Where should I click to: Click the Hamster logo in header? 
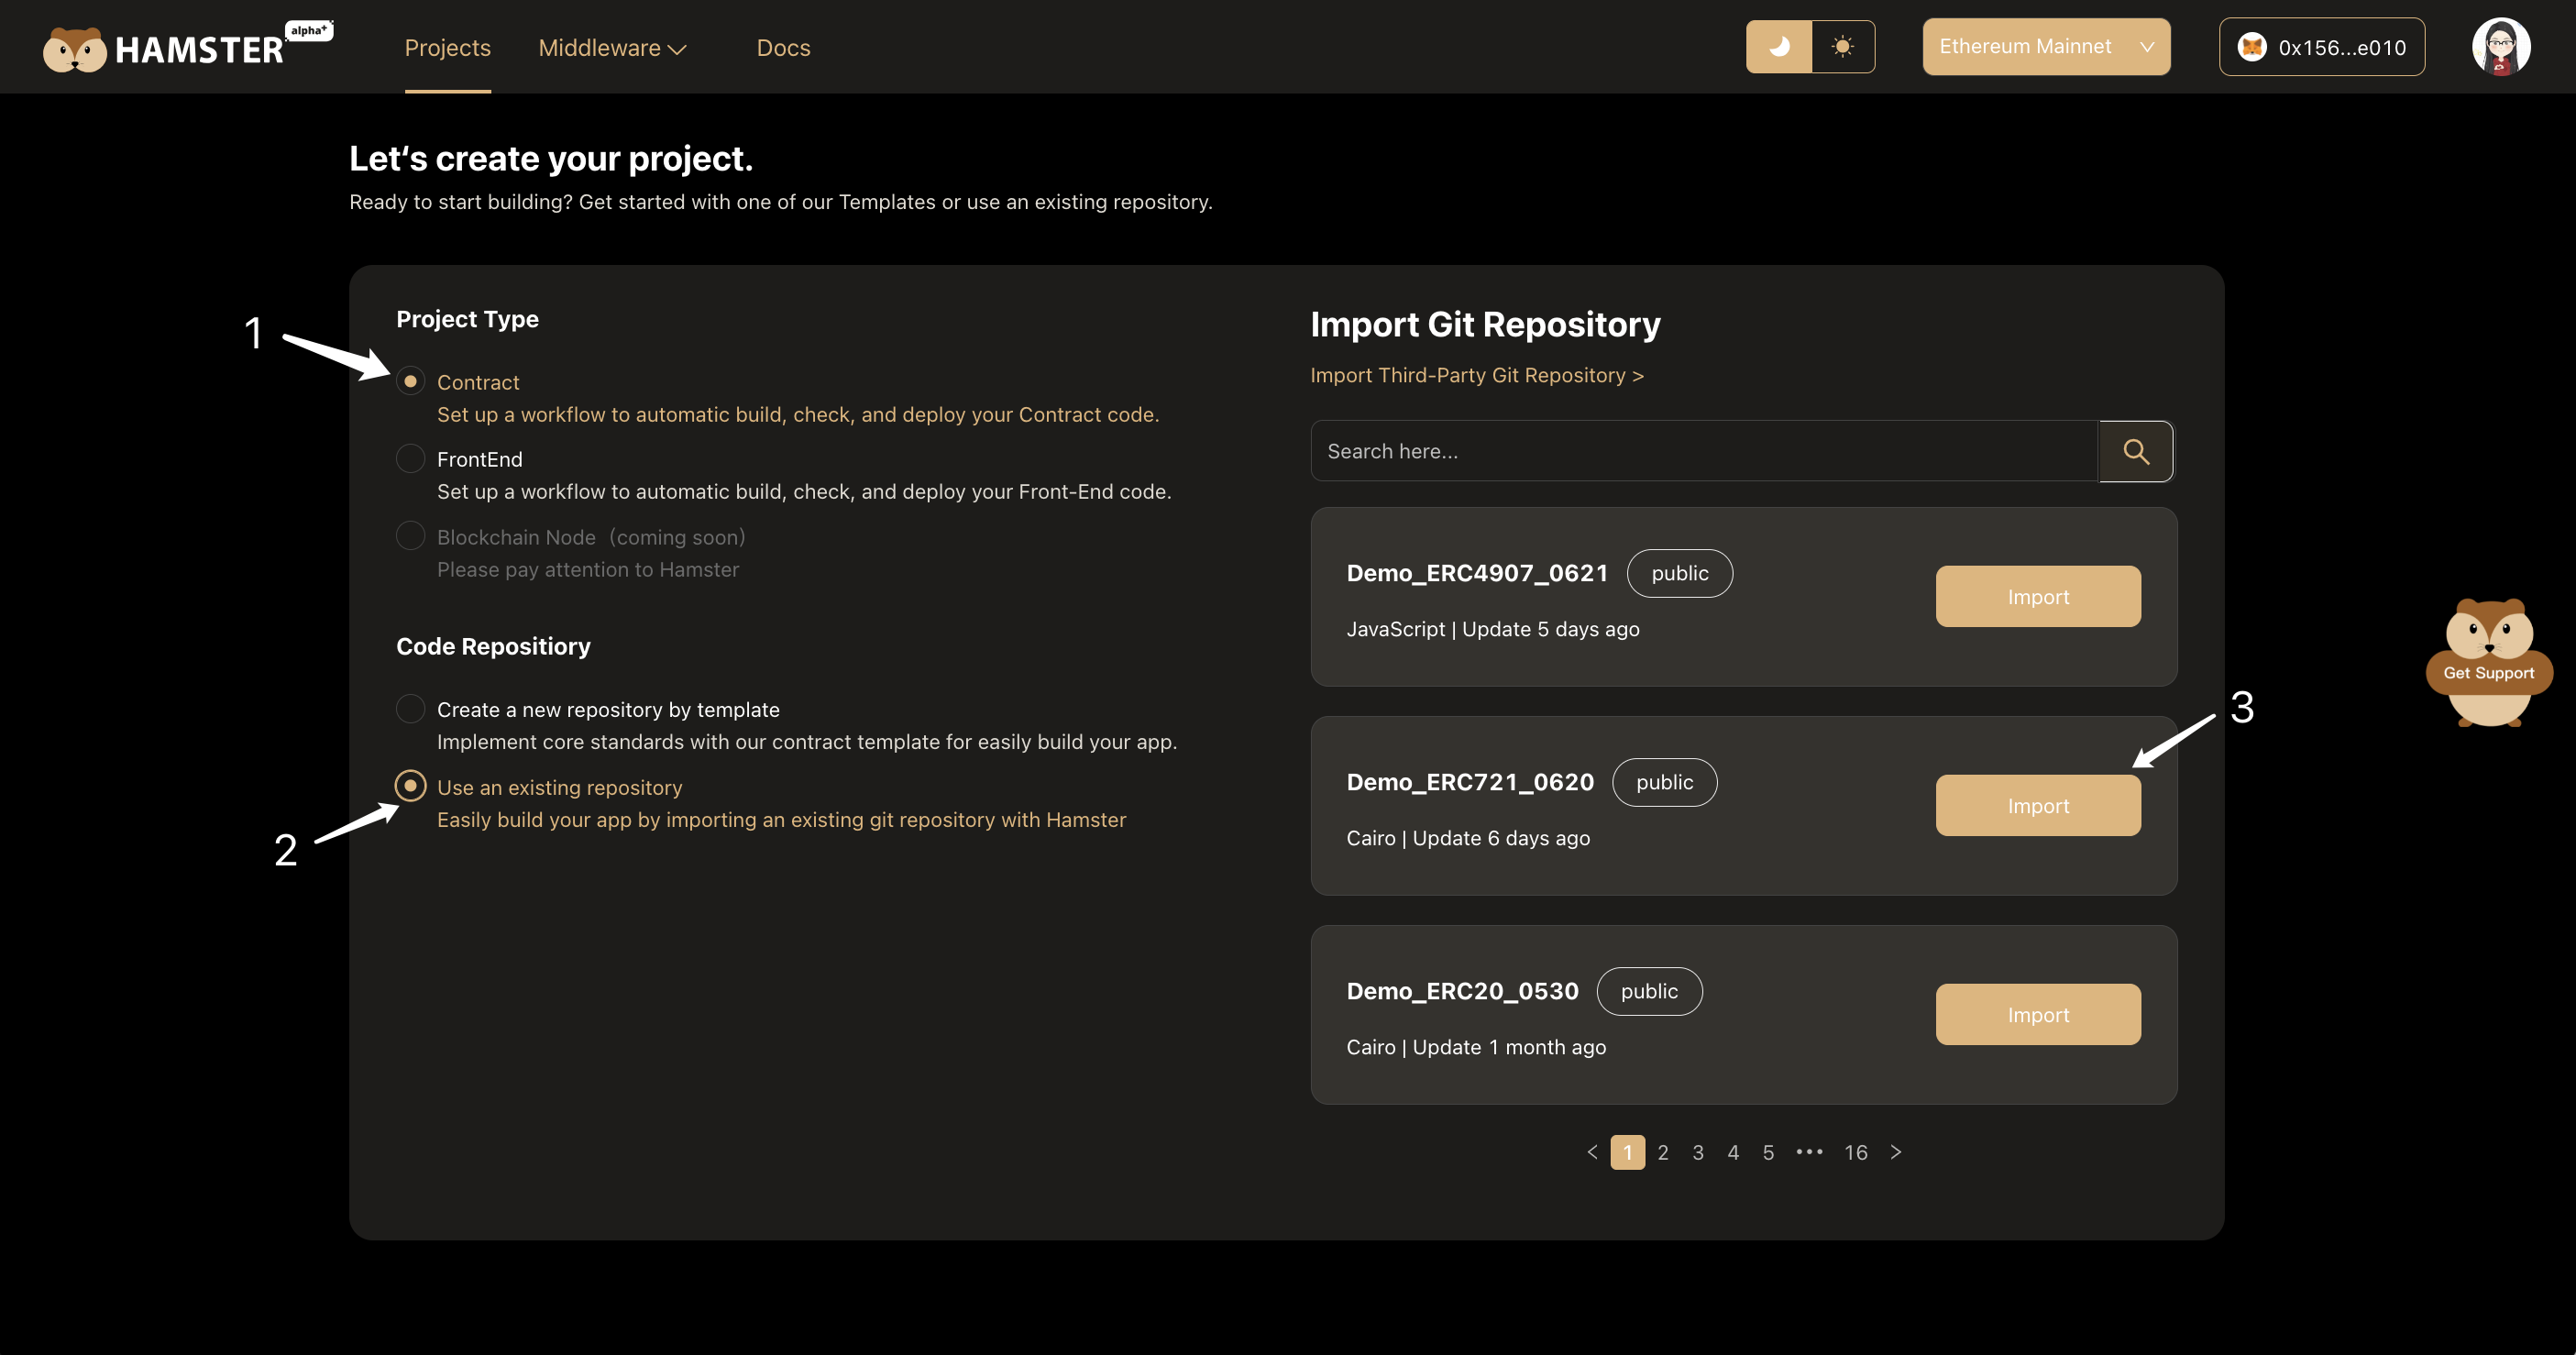pos(164,48)
